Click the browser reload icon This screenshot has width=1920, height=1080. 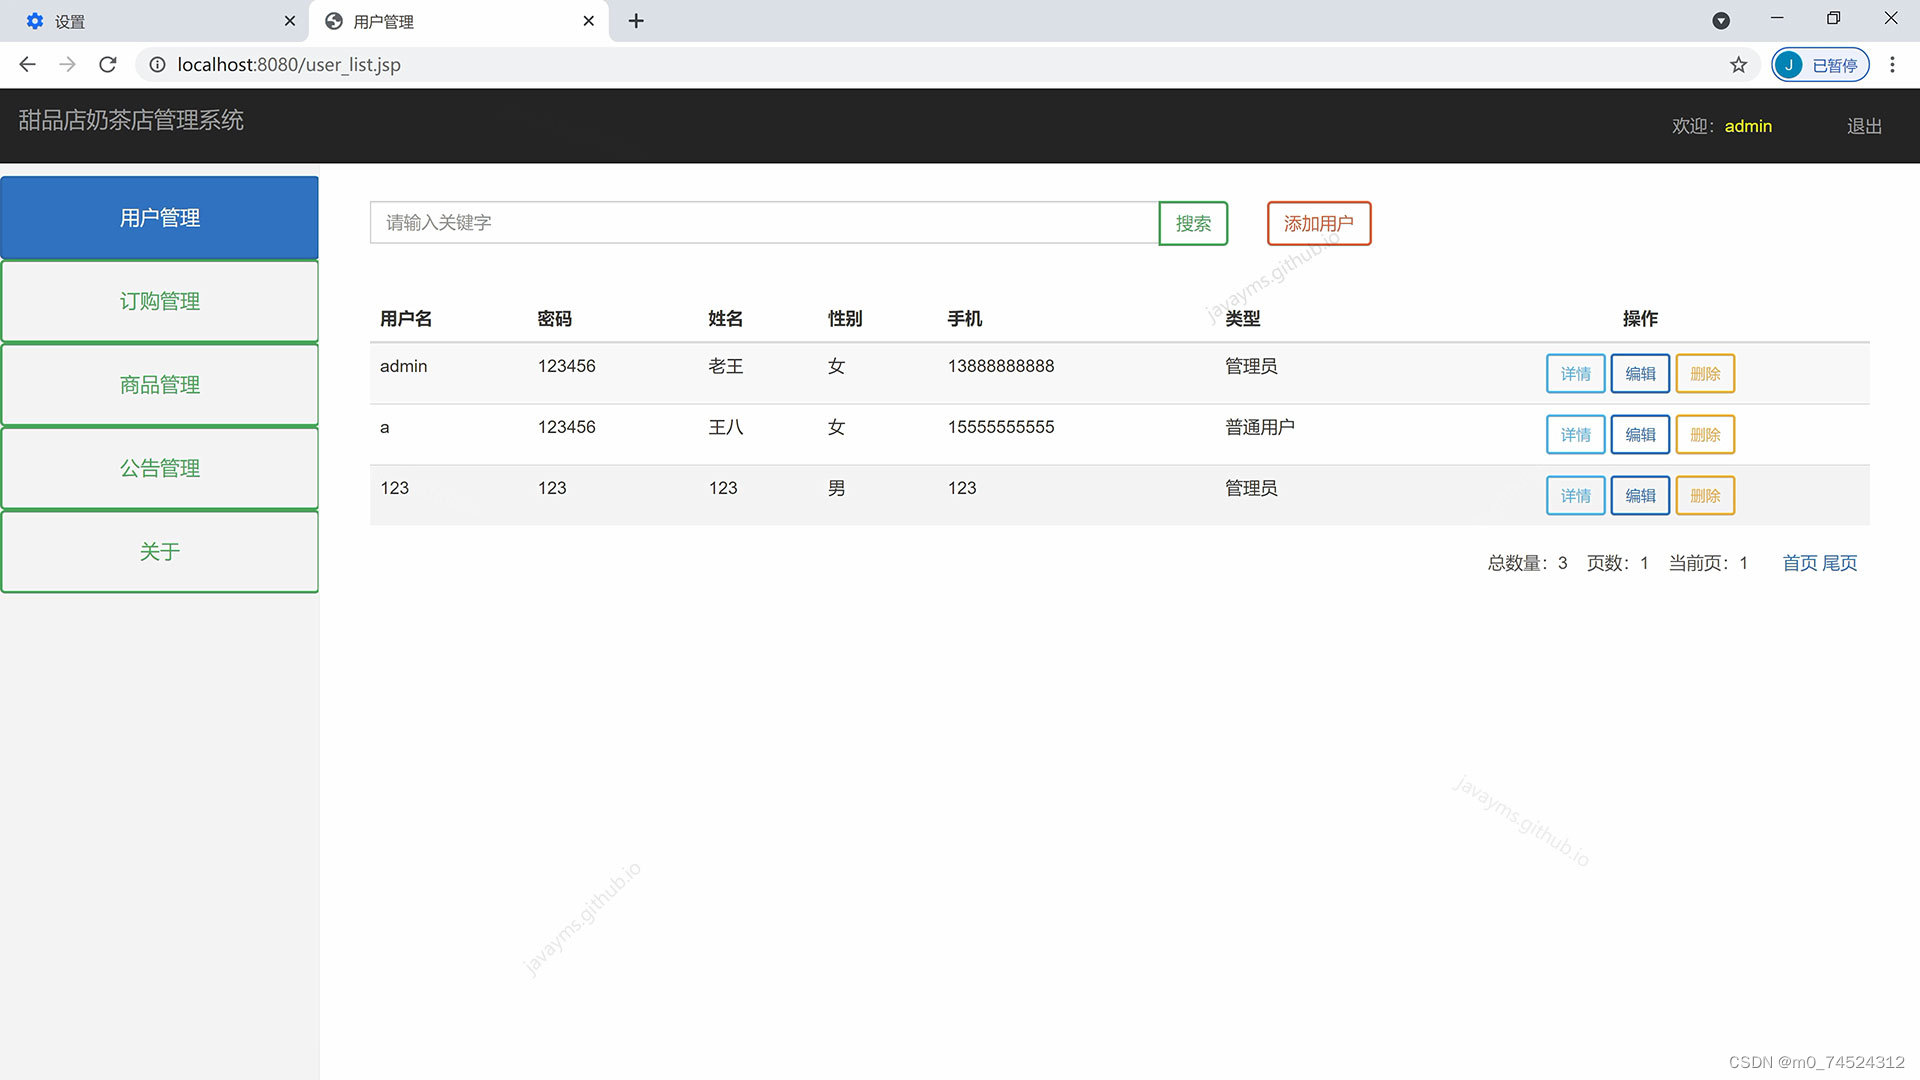point(107,64)
